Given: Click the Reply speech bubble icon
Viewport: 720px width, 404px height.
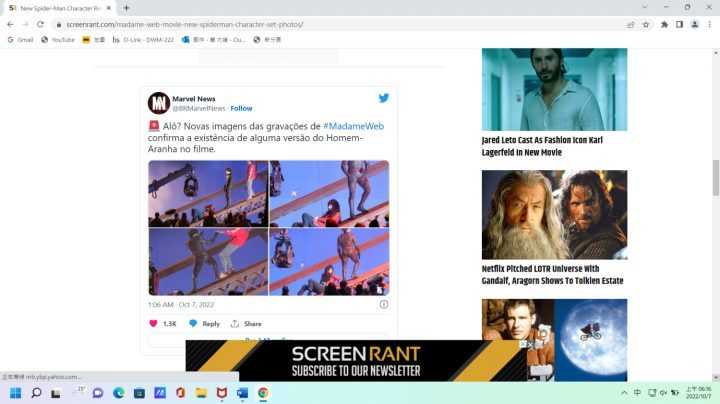Looking at the screenshot, I should point(193,323).
